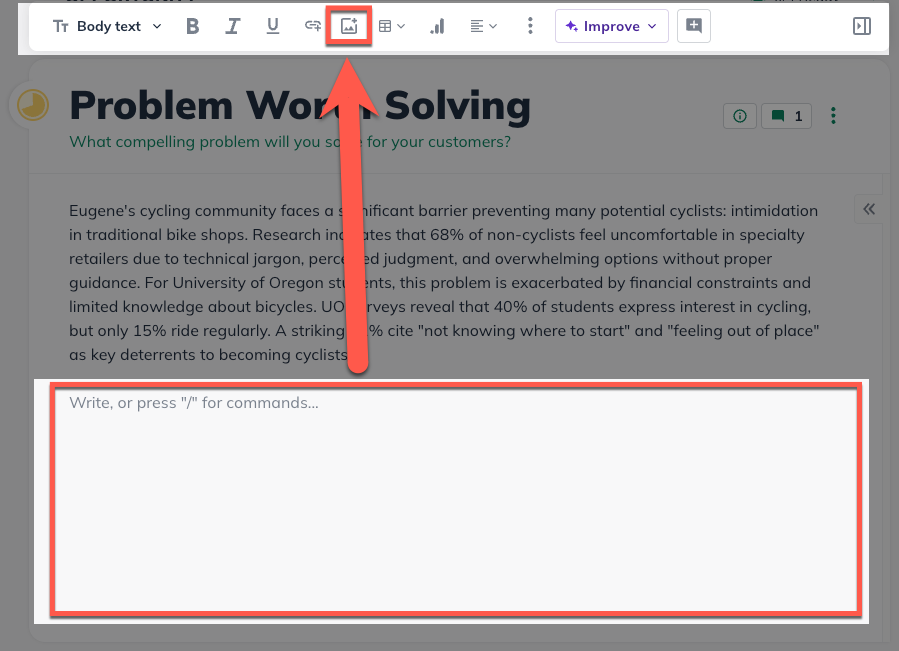Screen dimensions: 899x651
Task: Open the Body text style dropdown
Action: tap(107, 27)
